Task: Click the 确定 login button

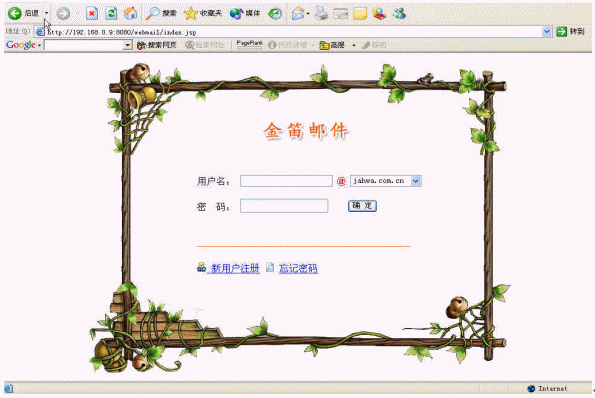Action: click(362, 206)
